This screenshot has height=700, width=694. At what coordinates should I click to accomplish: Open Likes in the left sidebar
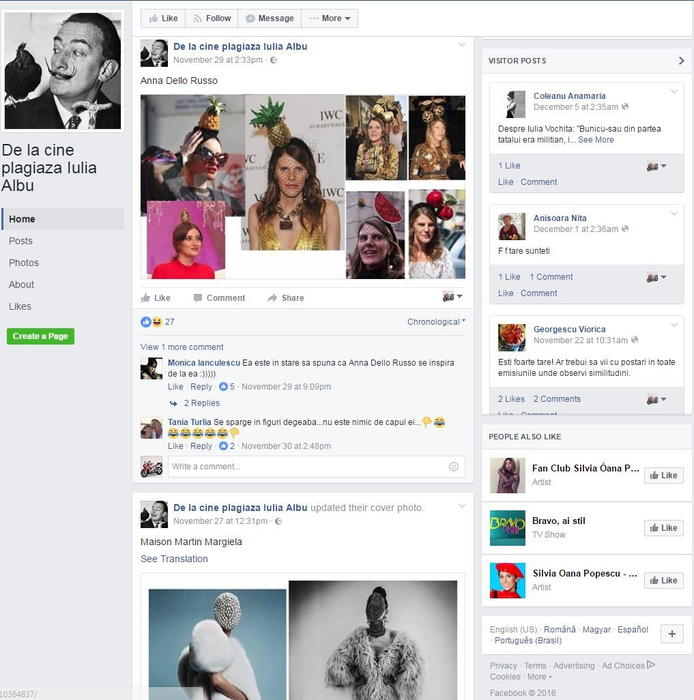pos(20,306)
